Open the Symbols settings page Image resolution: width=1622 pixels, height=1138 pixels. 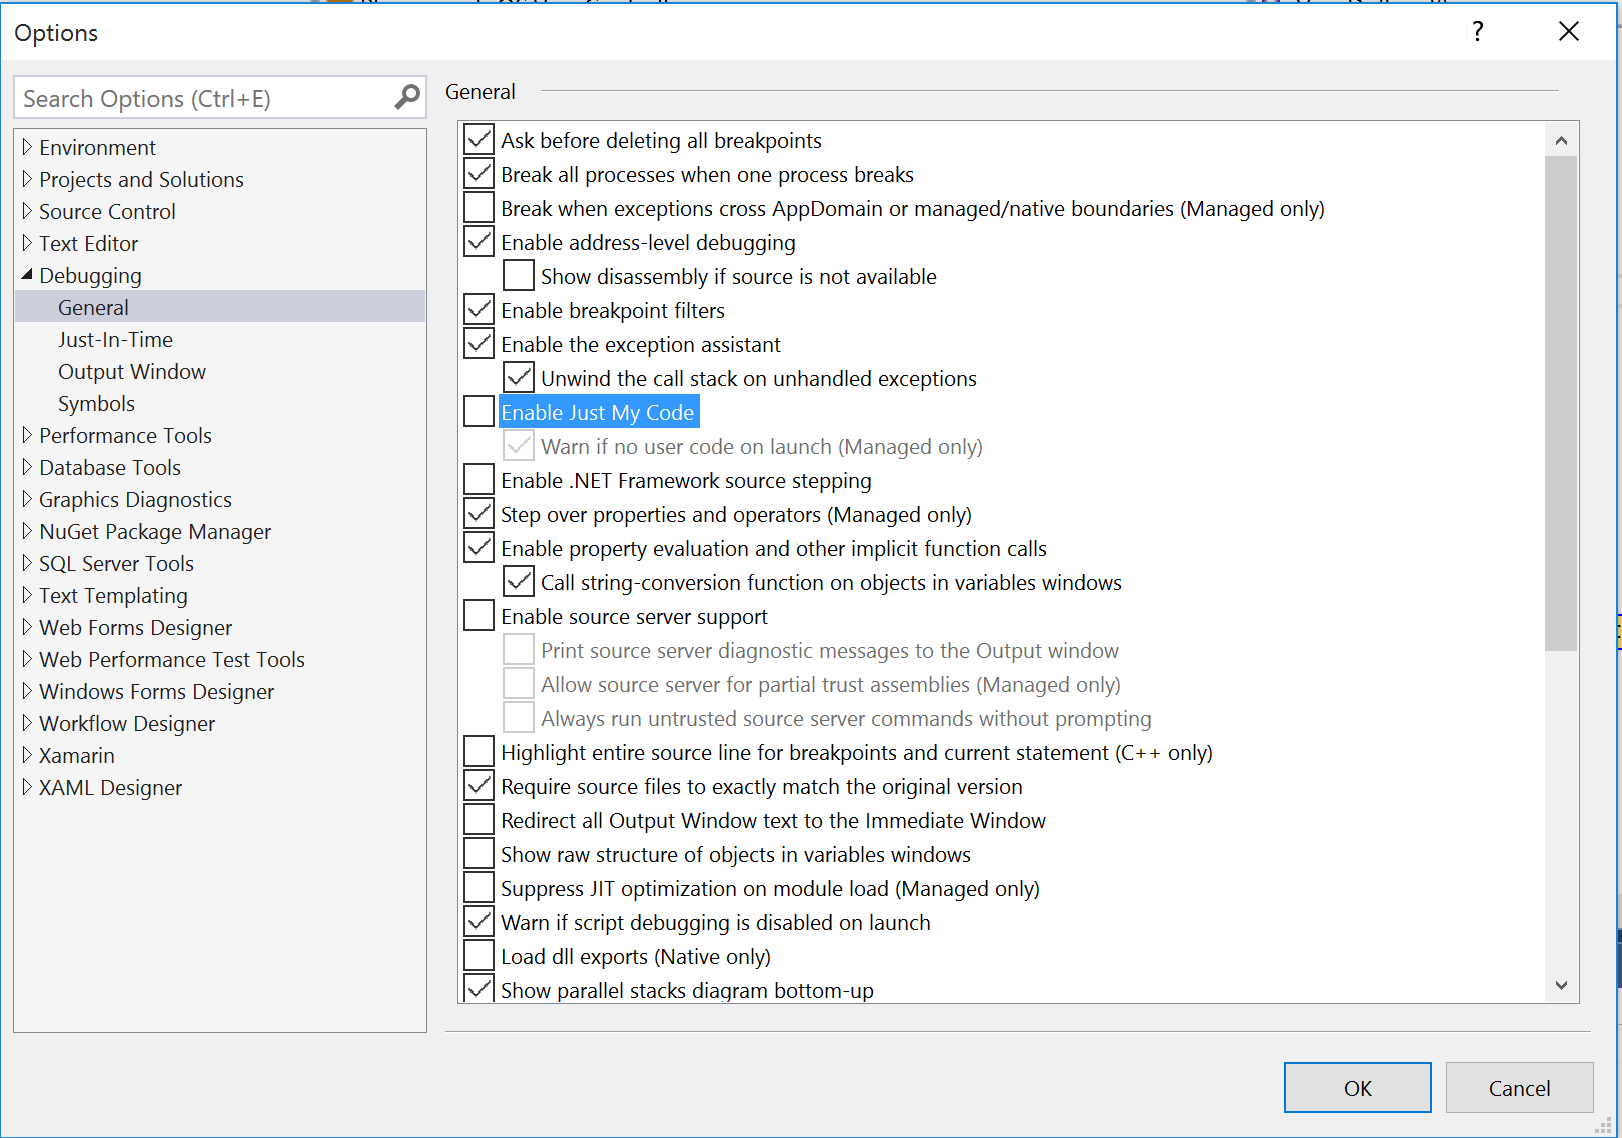(x=96, y=403)
